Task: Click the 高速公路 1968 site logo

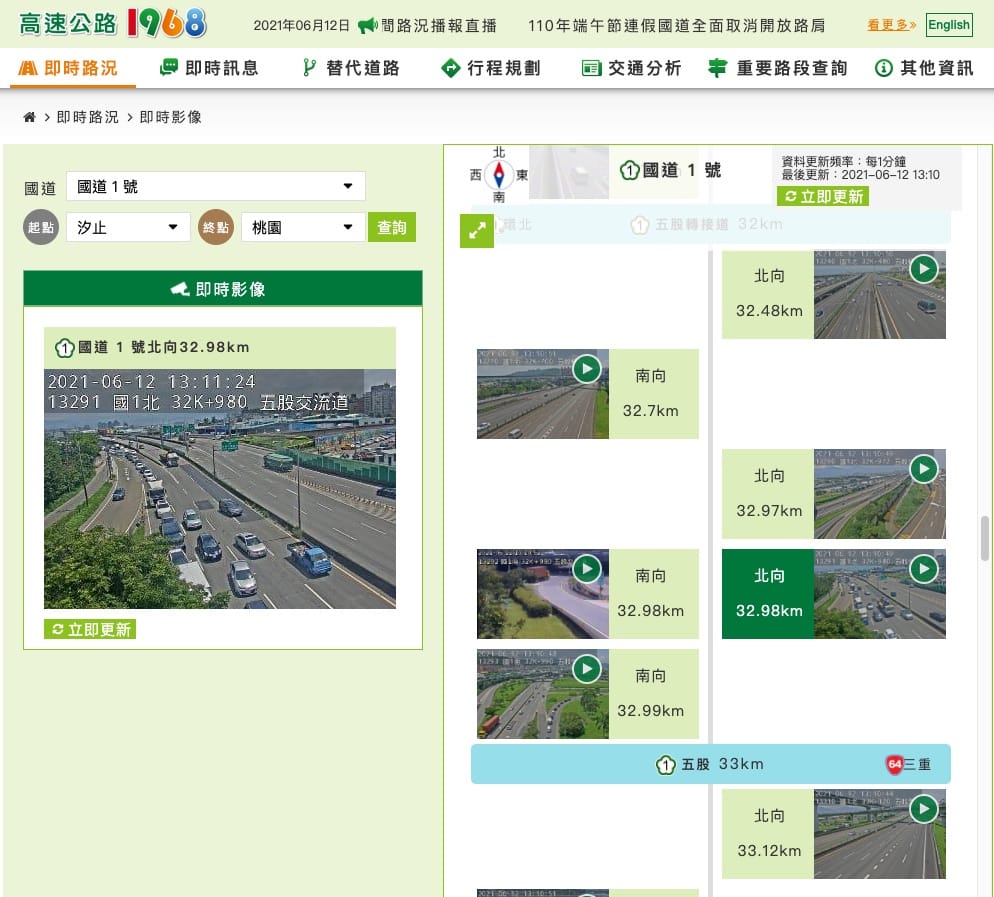Action: [113, 23]
